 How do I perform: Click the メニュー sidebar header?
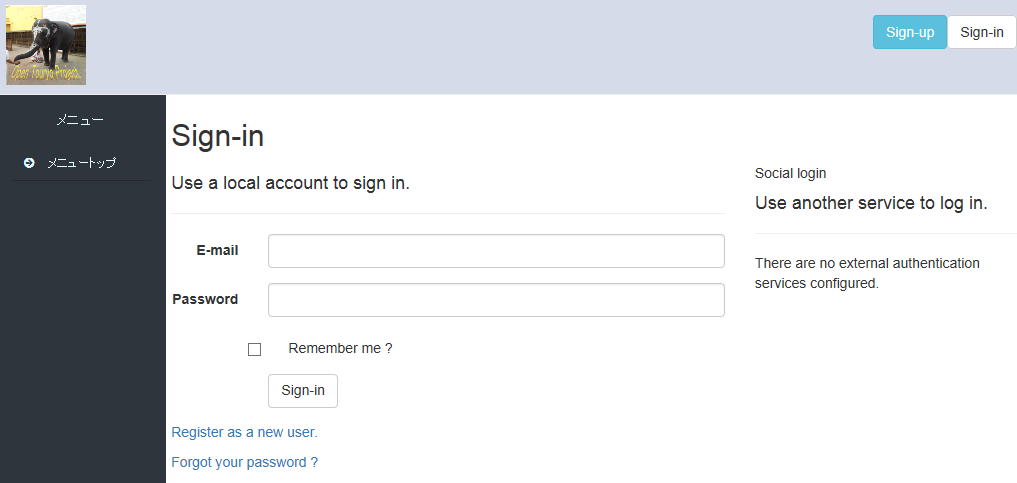point(80,120)
